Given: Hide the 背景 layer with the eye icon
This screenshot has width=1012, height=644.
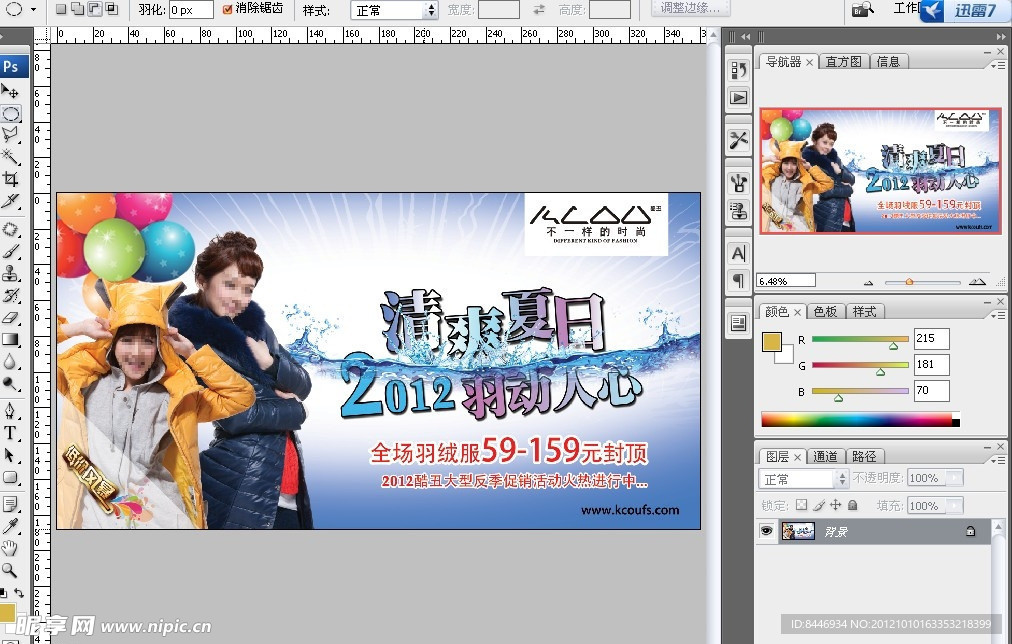Looking at the screenshot, I should tap(766, 530).
